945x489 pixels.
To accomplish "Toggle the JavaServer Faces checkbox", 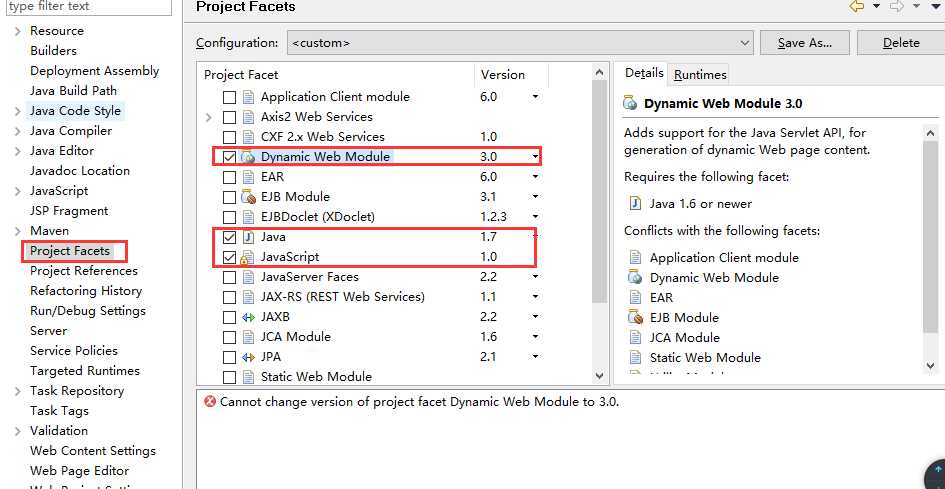I will [229, 277].
